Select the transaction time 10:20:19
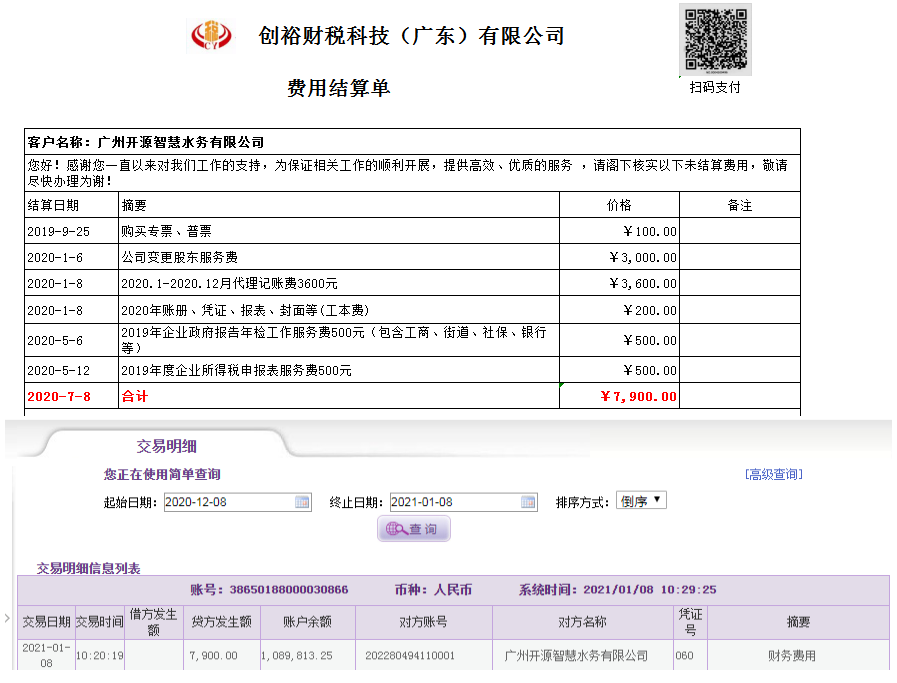The image size is (897, 683). (x=100, y=656)
